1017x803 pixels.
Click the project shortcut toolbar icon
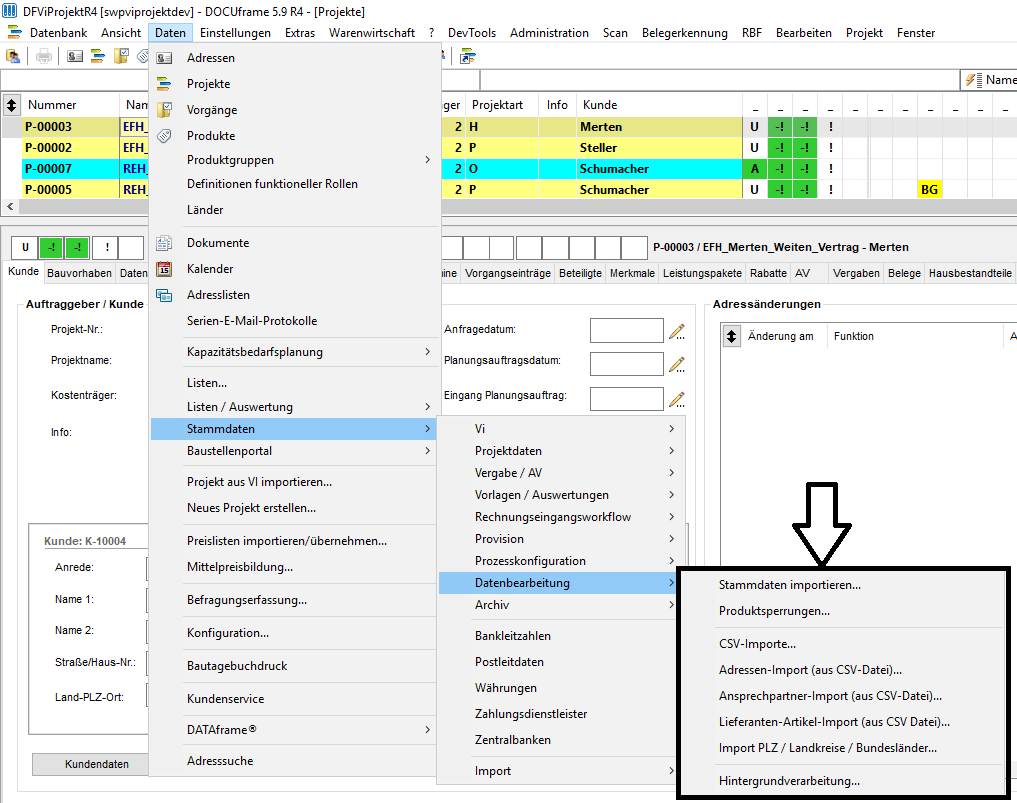(468, 57)
